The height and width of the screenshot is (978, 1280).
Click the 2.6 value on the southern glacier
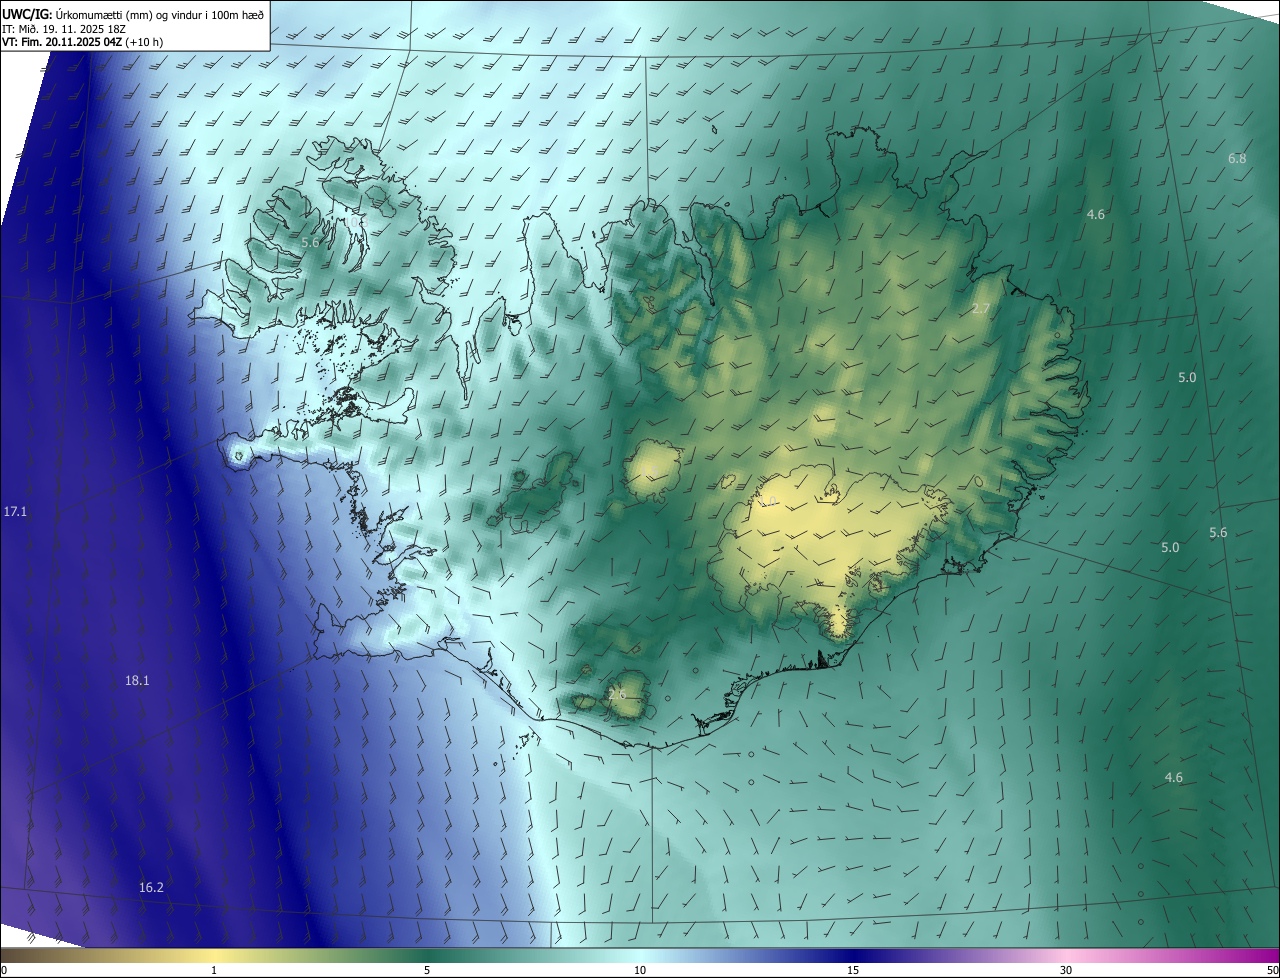(x=617, y=694)
